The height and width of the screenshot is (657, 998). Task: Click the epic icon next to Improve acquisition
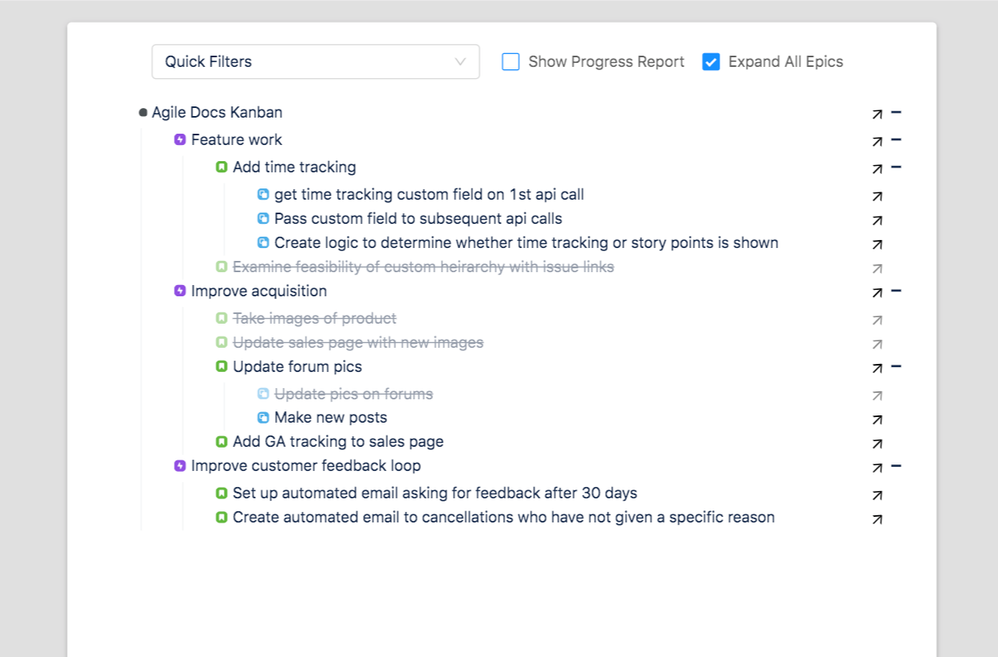(178, 291)
